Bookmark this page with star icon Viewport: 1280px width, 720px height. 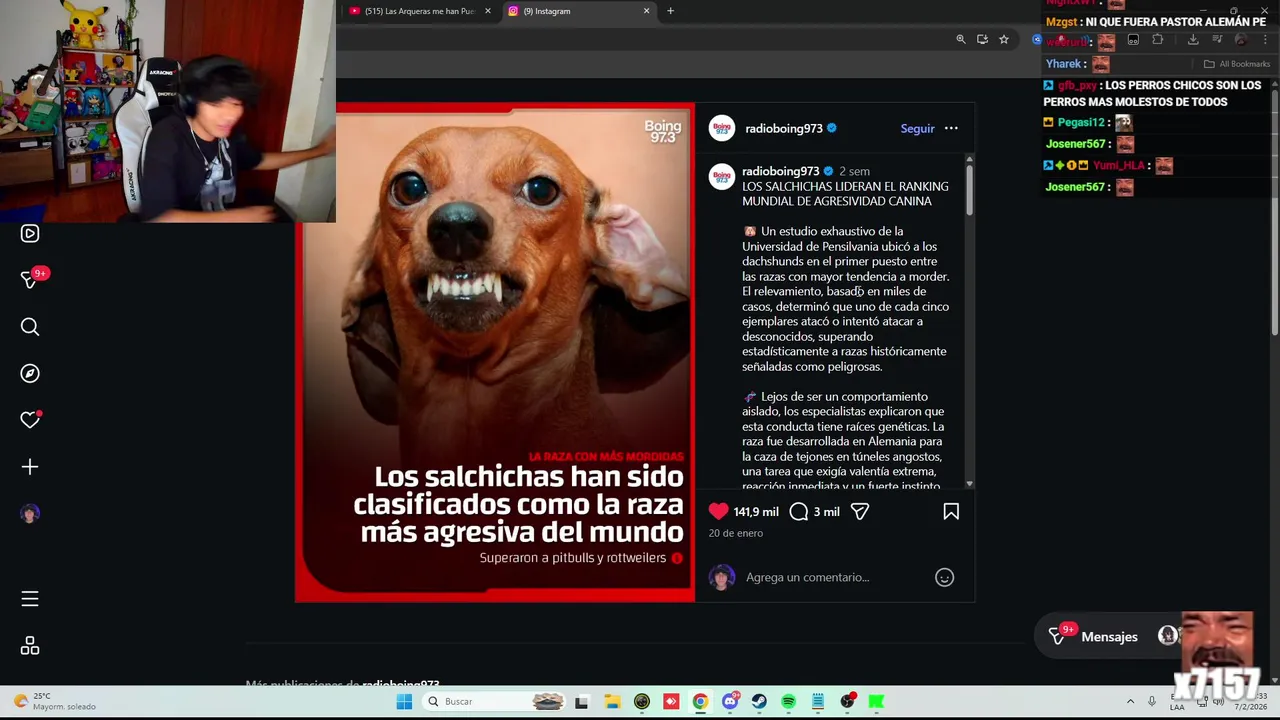click(1004, 39)
